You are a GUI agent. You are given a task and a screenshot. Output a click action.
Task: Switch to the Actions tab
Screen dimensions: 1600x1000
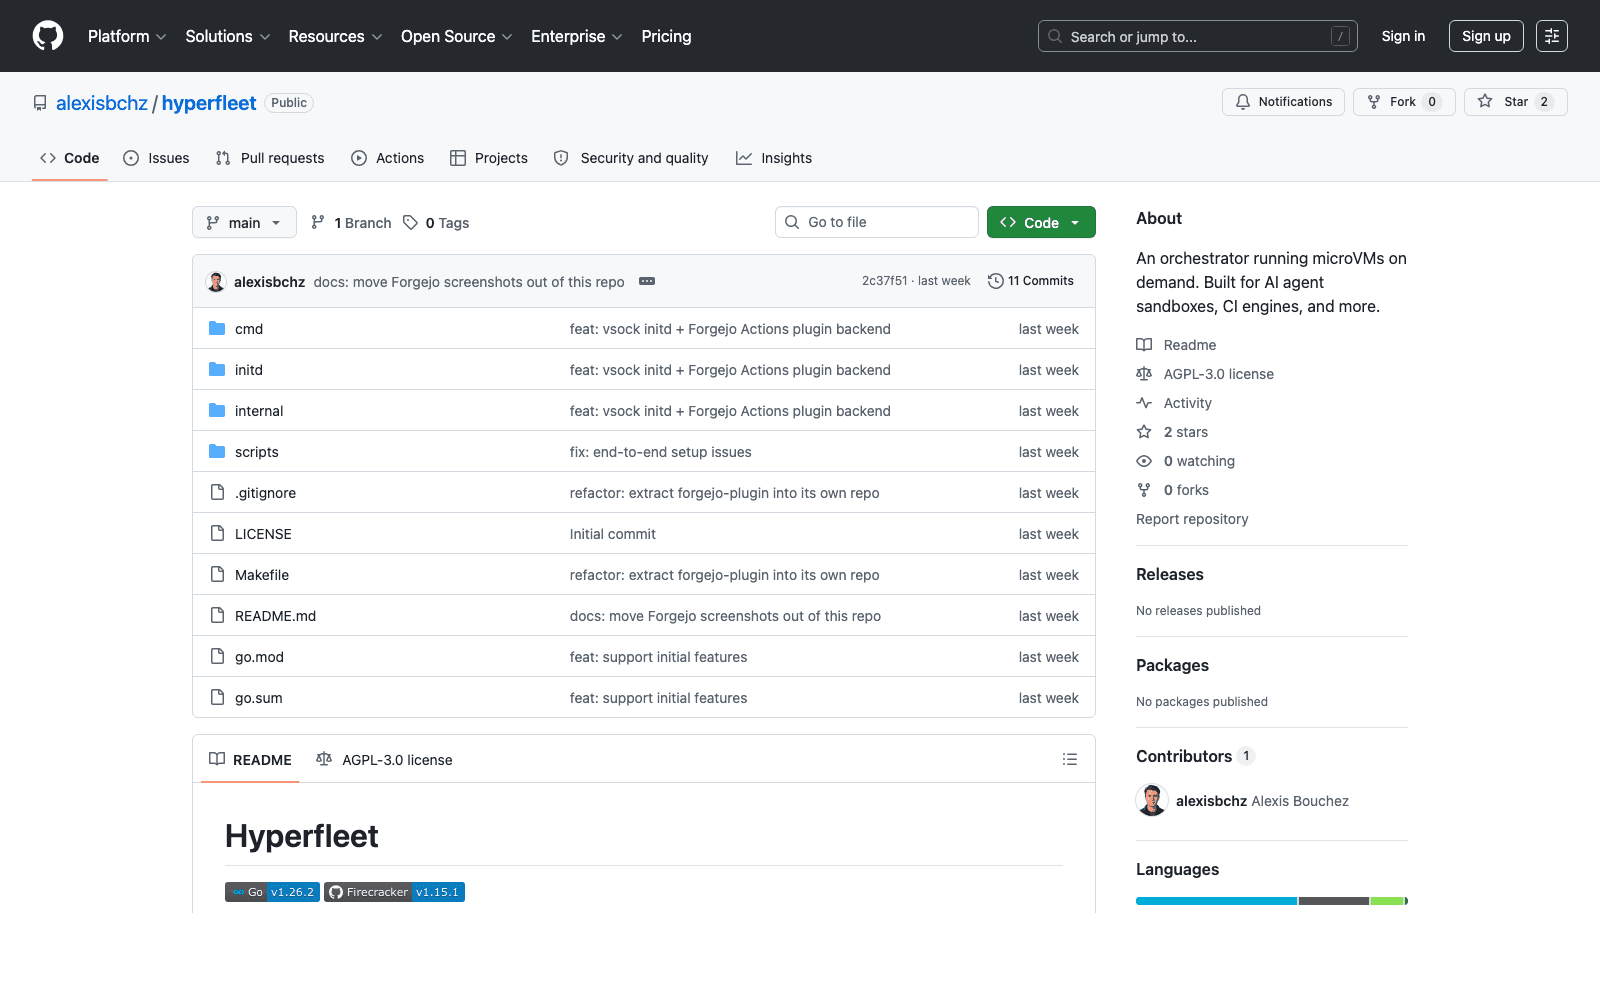pyautogui.click(x=388, y=158)
